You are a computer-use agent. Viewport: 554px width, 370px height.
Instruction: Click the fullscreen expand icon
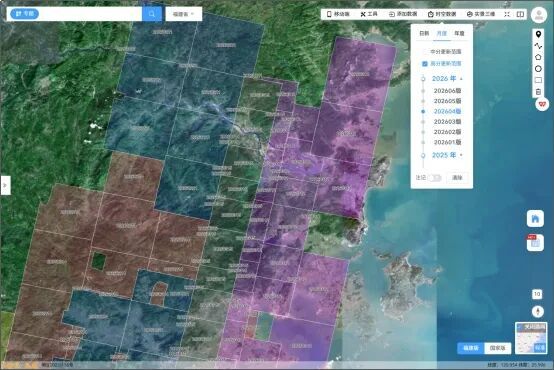click(x=507, y=14)
